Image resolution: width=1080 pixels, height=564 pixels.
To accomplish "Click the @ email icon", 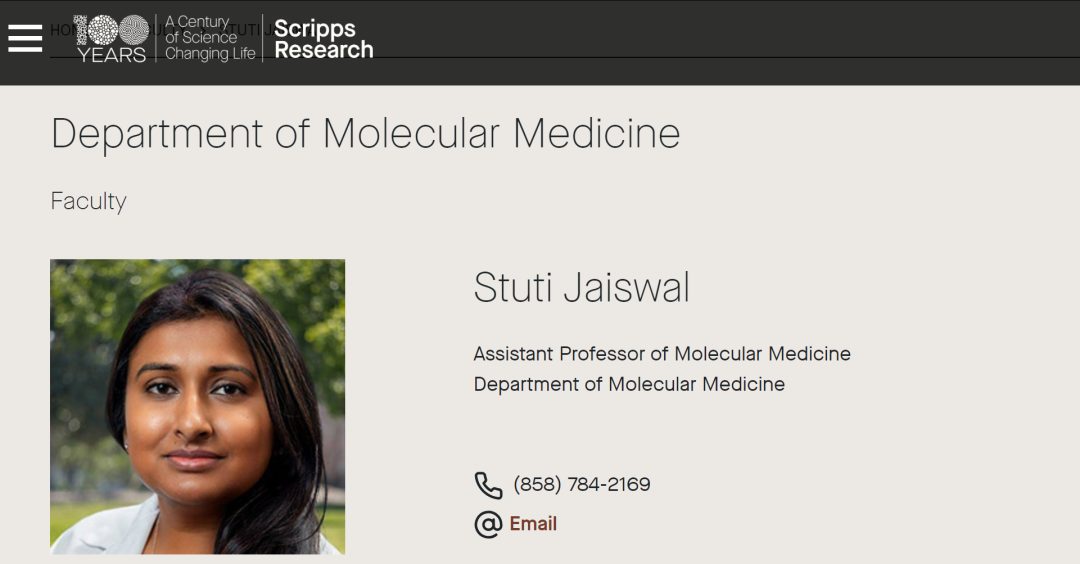I will [488, 524].
